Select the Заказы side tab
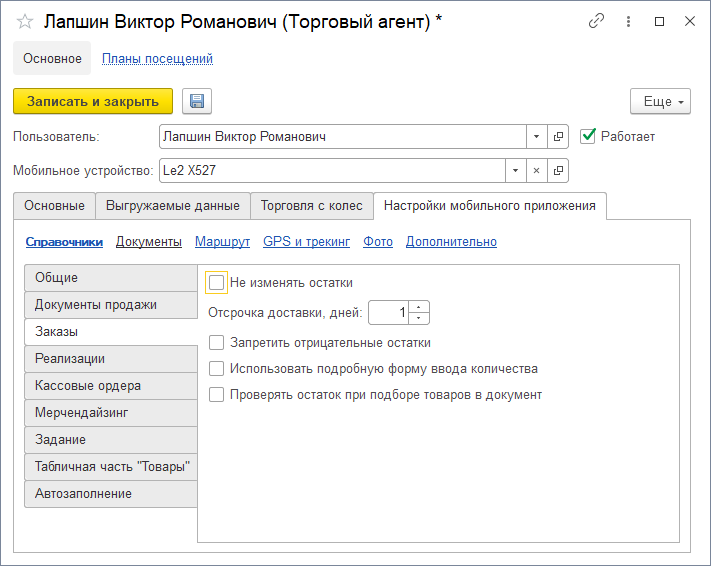This screenshot has height=566, width=711. 111,332
